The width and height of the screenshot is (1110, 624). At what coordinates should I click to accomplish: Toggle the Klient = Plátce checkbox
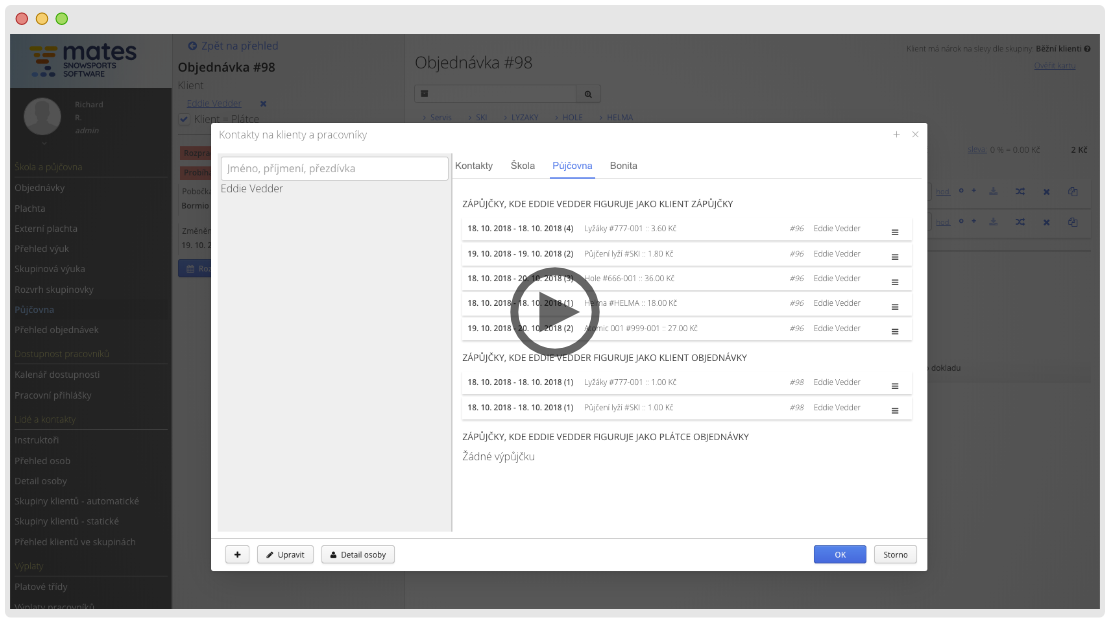[x=184, y=119]
